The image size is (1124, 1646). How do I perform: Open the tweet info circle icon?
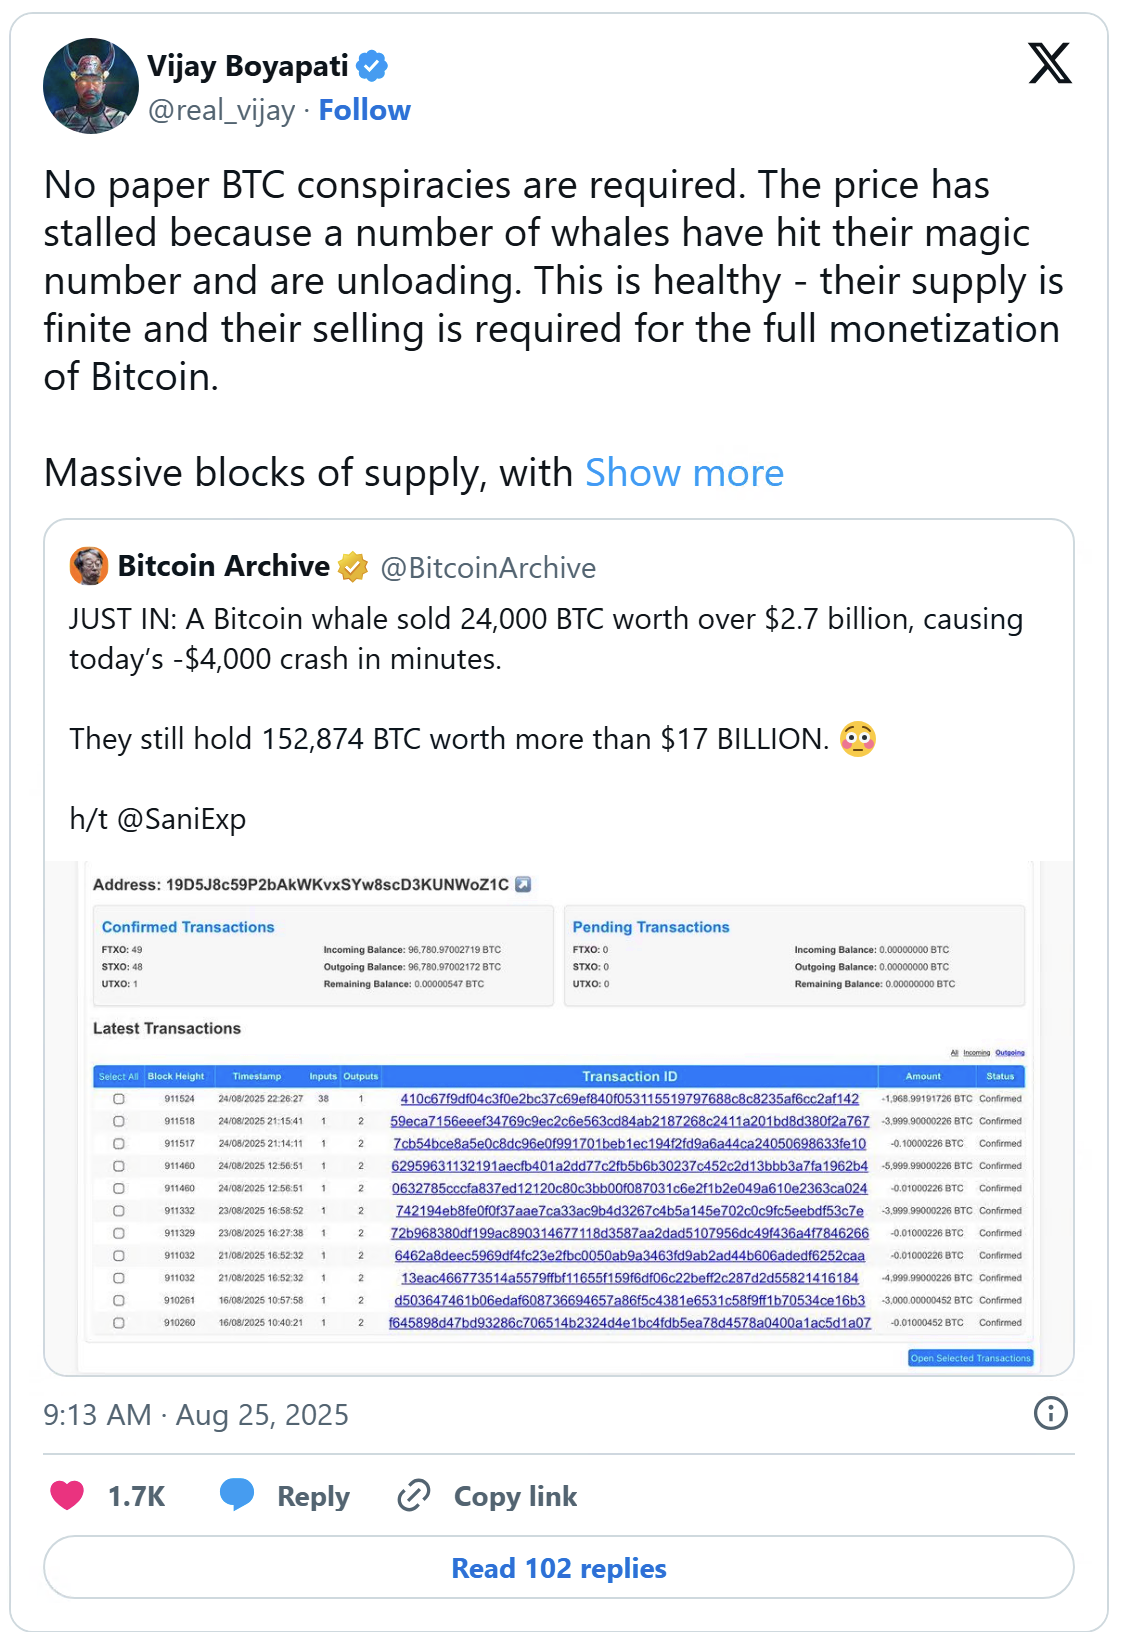point(1050,1413)
